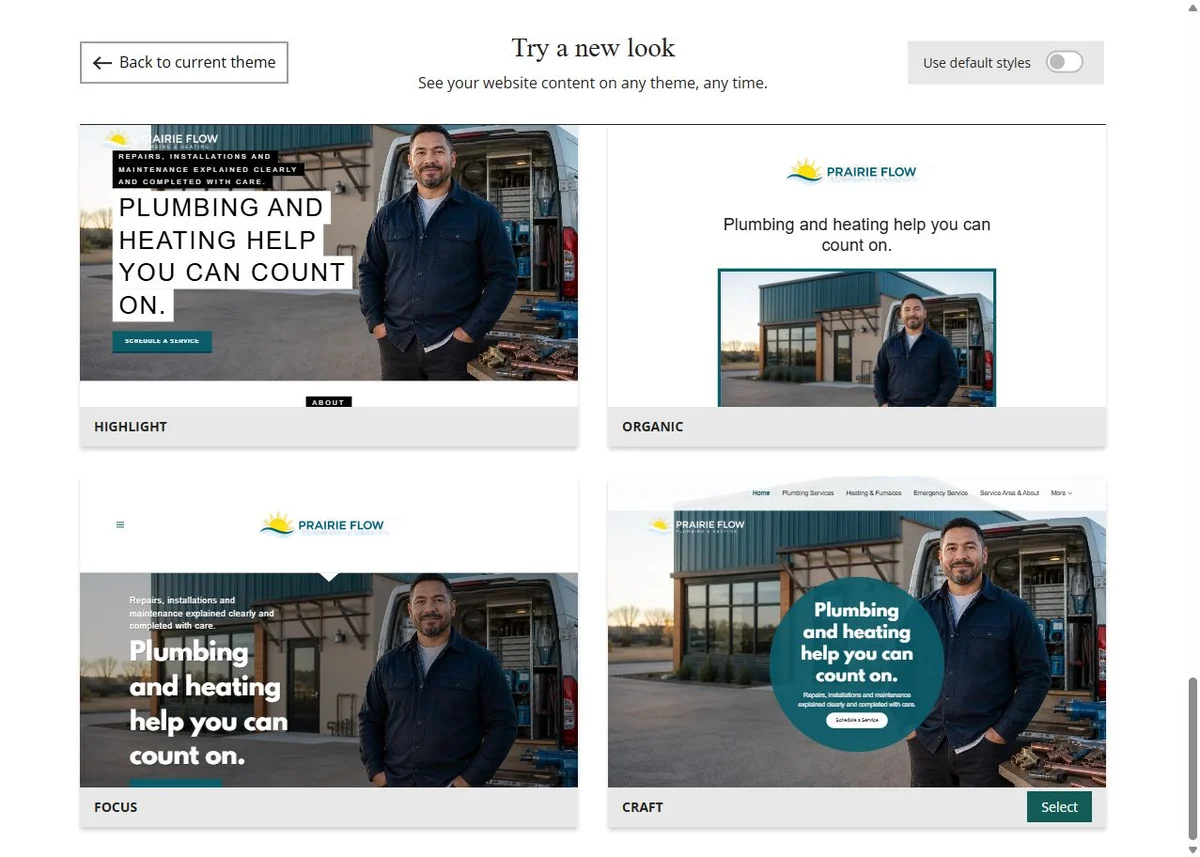This screenshot has width=1200, height=857.
Task: Click the ORGANIC theme label
Action: [x=653, y=426]
